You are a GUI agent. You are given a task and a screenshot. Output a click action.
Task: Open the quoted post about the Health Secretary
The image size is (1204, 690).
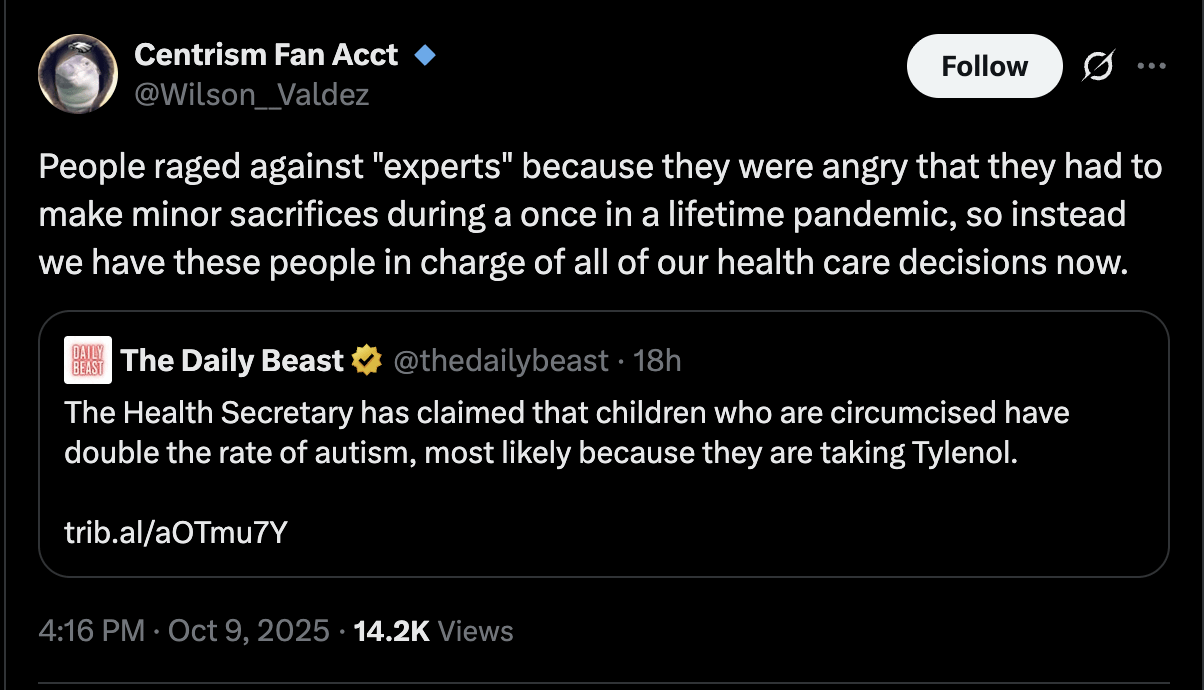[x=566, y=433]
